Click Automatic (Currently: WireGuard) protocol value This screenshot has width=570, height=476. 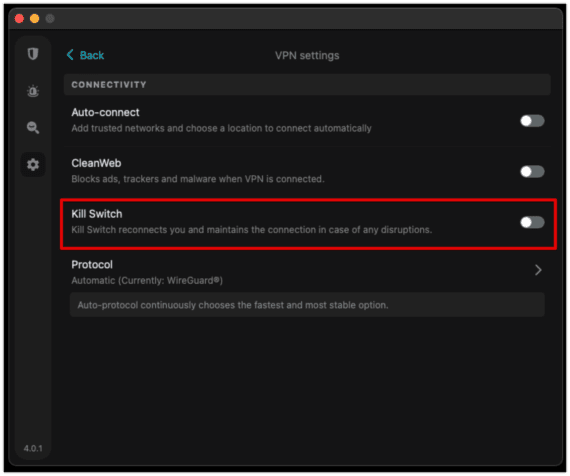click(147, 281)
